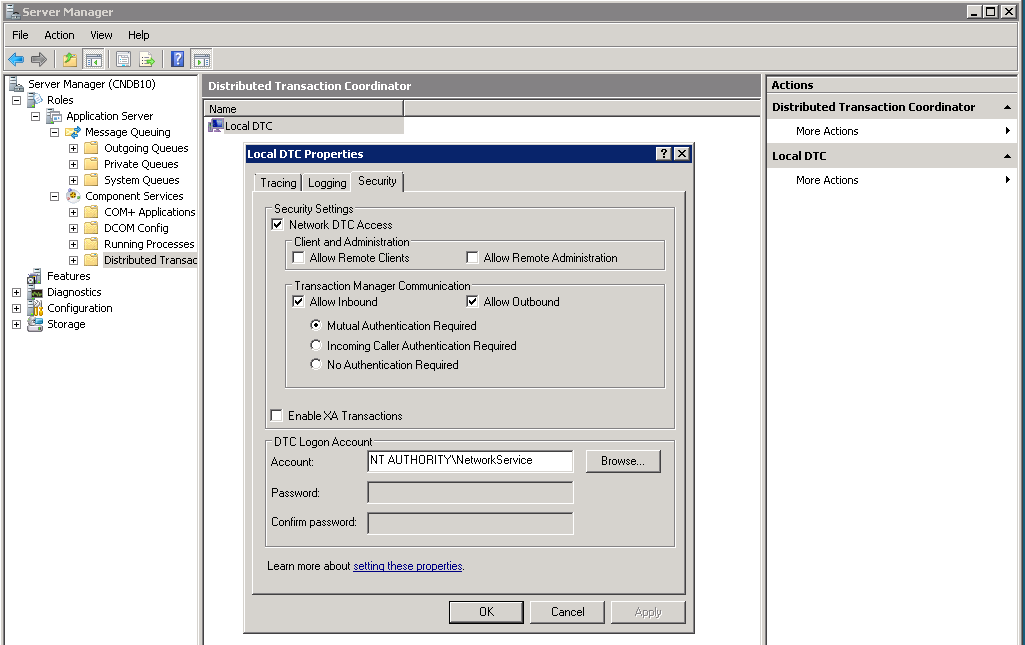Click the Forward navigation arrow
Image resolution: width=1025 pixels, height=645 pixels.
[38, 59]
